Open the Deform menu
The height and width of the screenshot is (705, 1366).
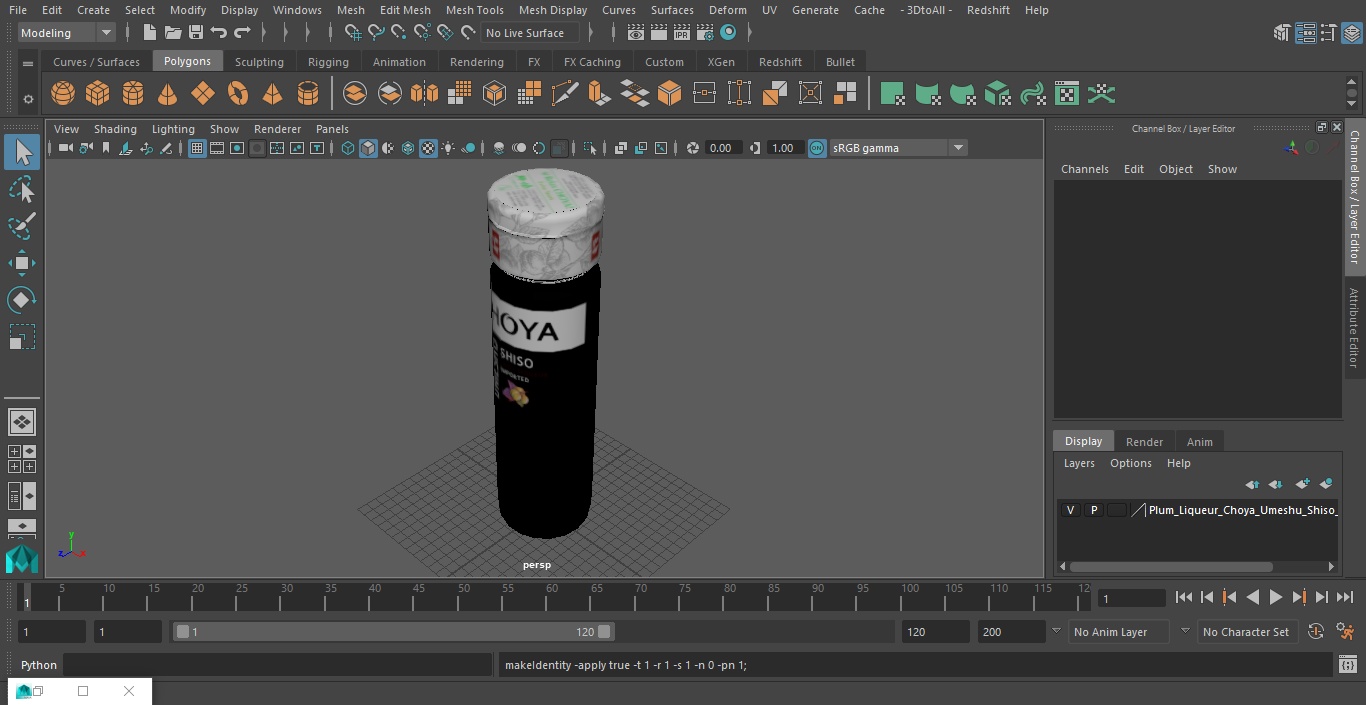727,10
